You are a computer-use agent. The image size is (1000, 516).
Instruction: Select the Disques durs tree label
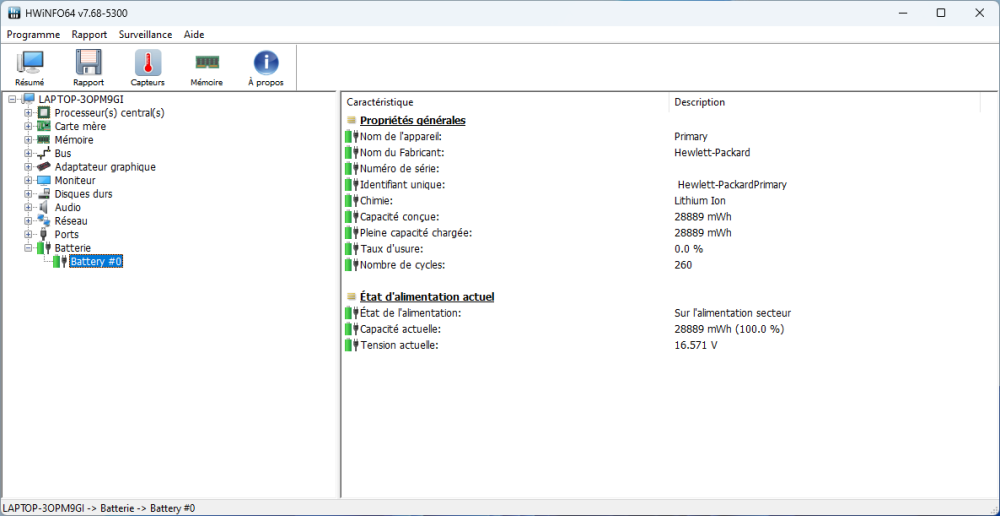(x=84, y=194)
